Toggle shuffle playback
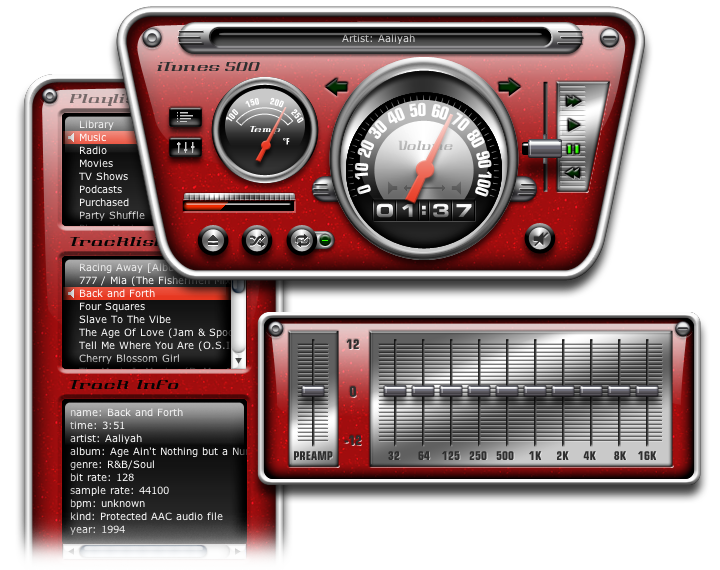 coord(257,240)
